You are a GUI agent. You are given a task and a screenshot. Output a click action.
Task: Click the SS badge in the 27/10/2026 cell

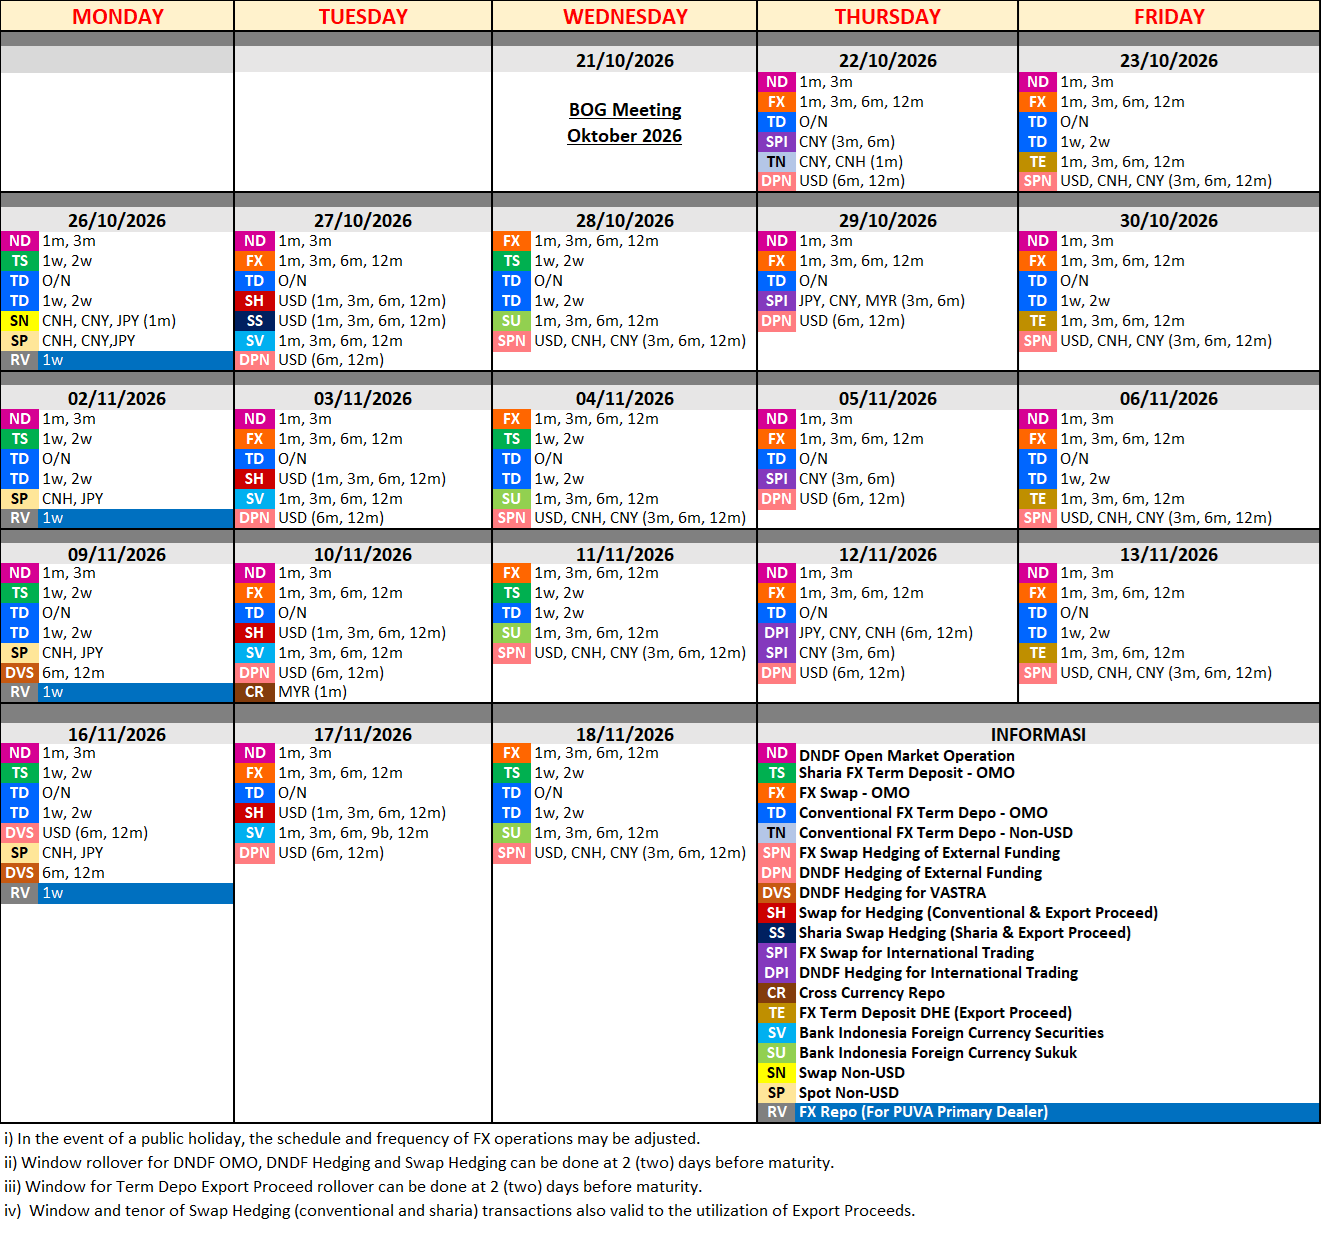point(255,321)
